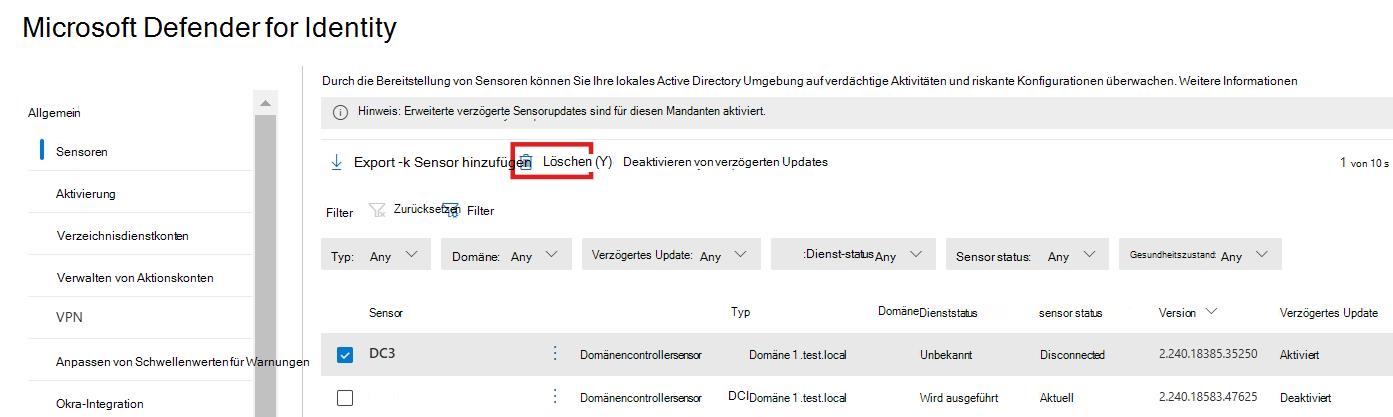The image size is (1393, 417).
Task: Open Verzeichnisdienstkonten in the sidebar
Action: [x=123, y=236]
